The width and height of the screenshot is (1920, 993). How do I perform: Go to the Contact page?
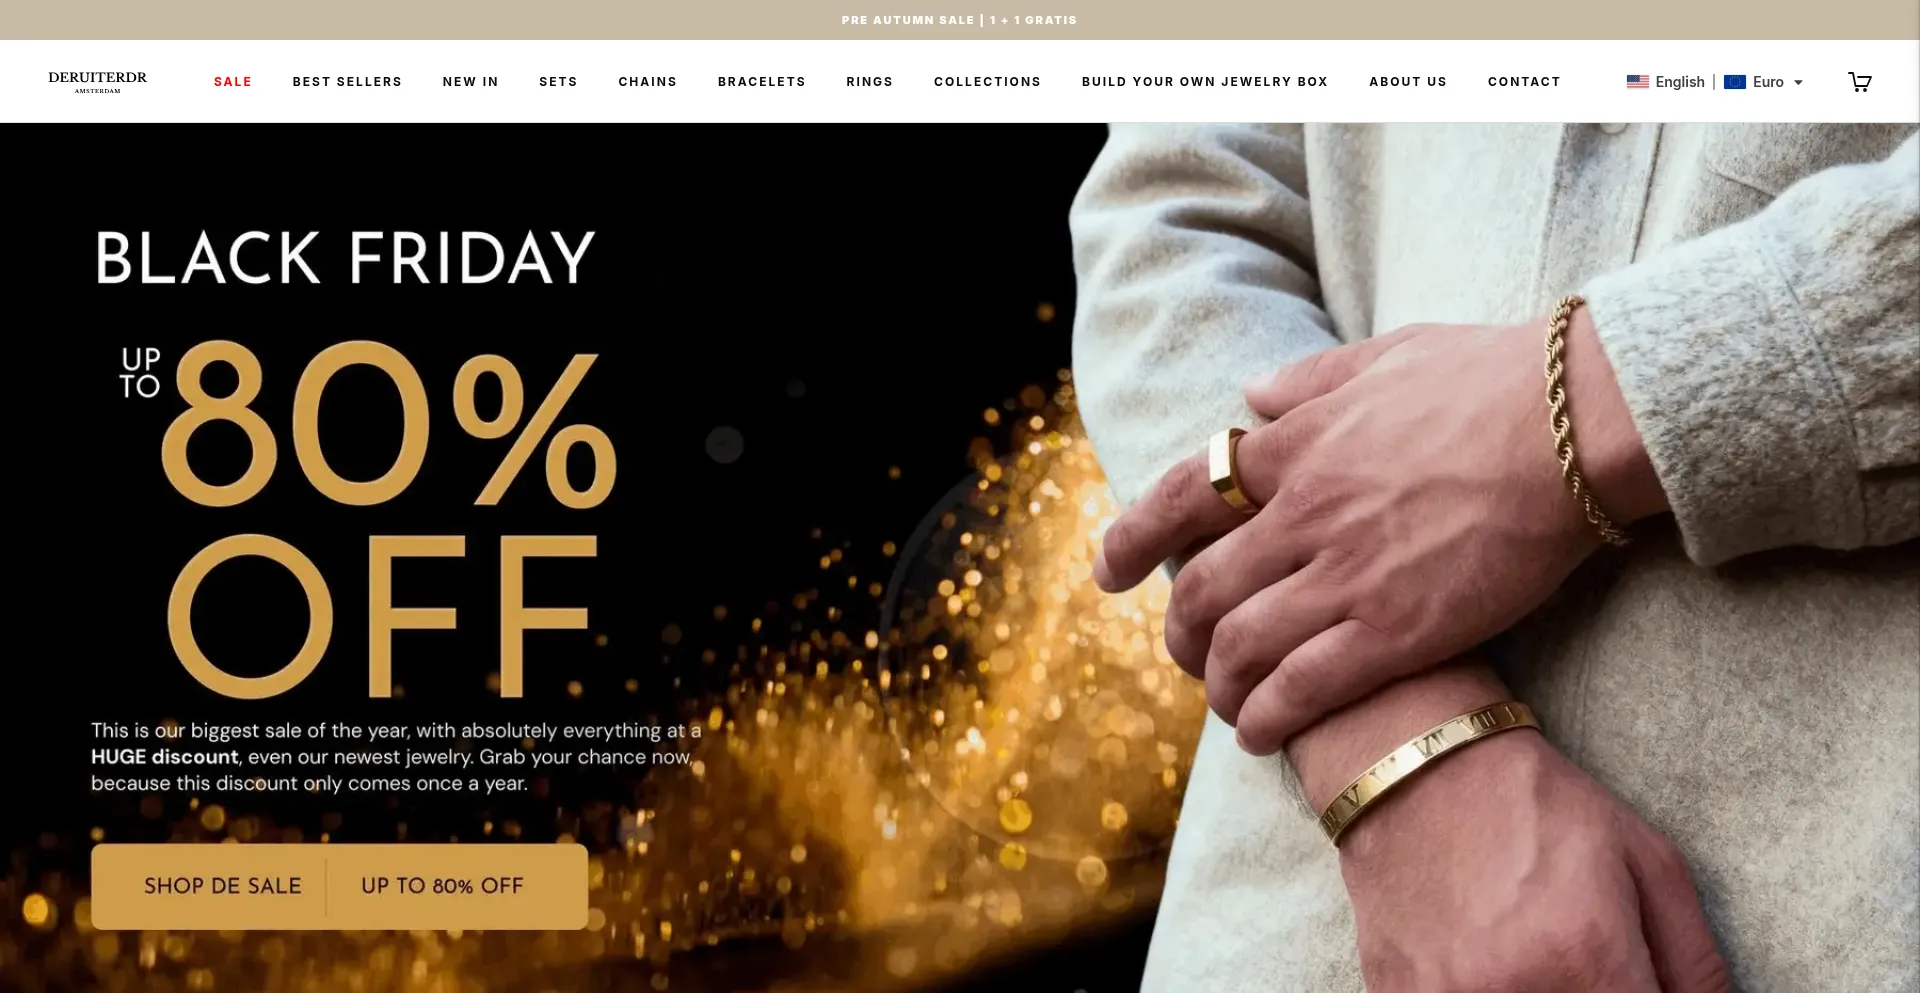click(x=1523, y=82)
